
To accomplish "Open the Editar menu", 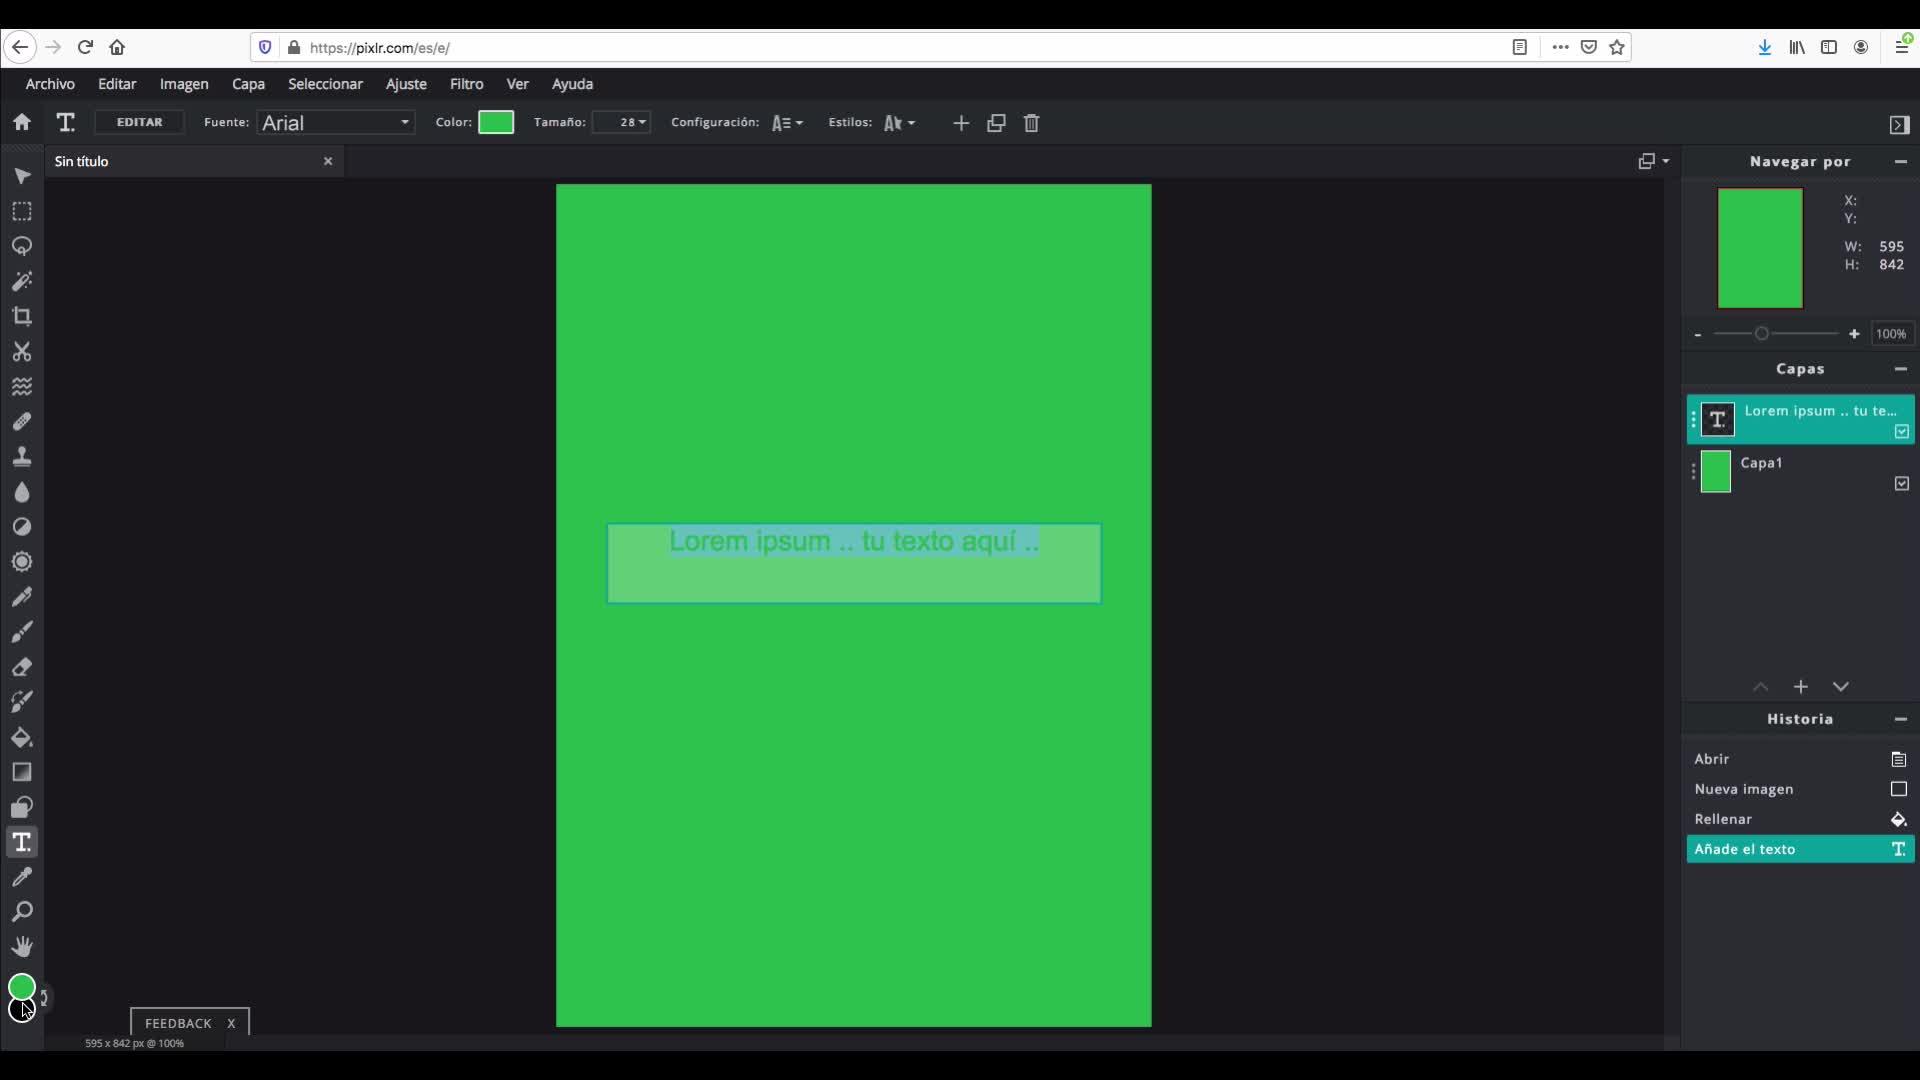I will pyautogui.click(x=117, y=84).
